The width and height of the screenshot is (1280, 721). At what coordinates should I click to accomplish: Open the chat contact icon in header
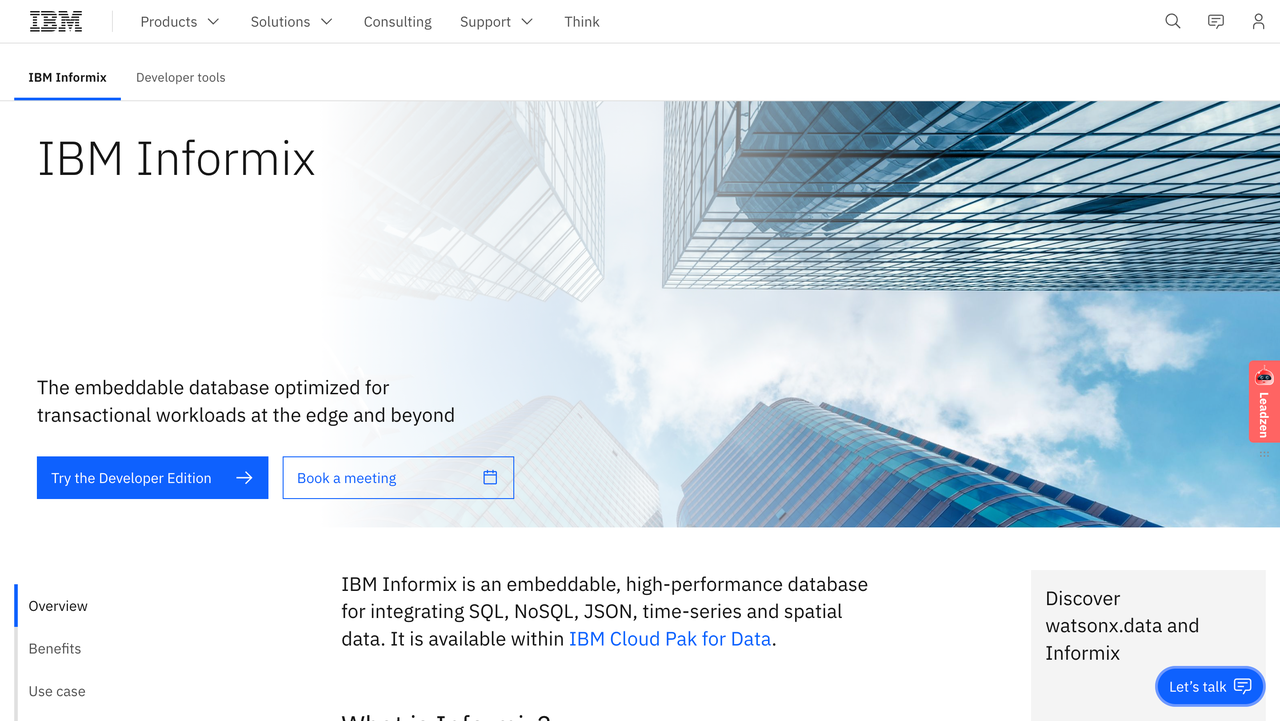1216,21
